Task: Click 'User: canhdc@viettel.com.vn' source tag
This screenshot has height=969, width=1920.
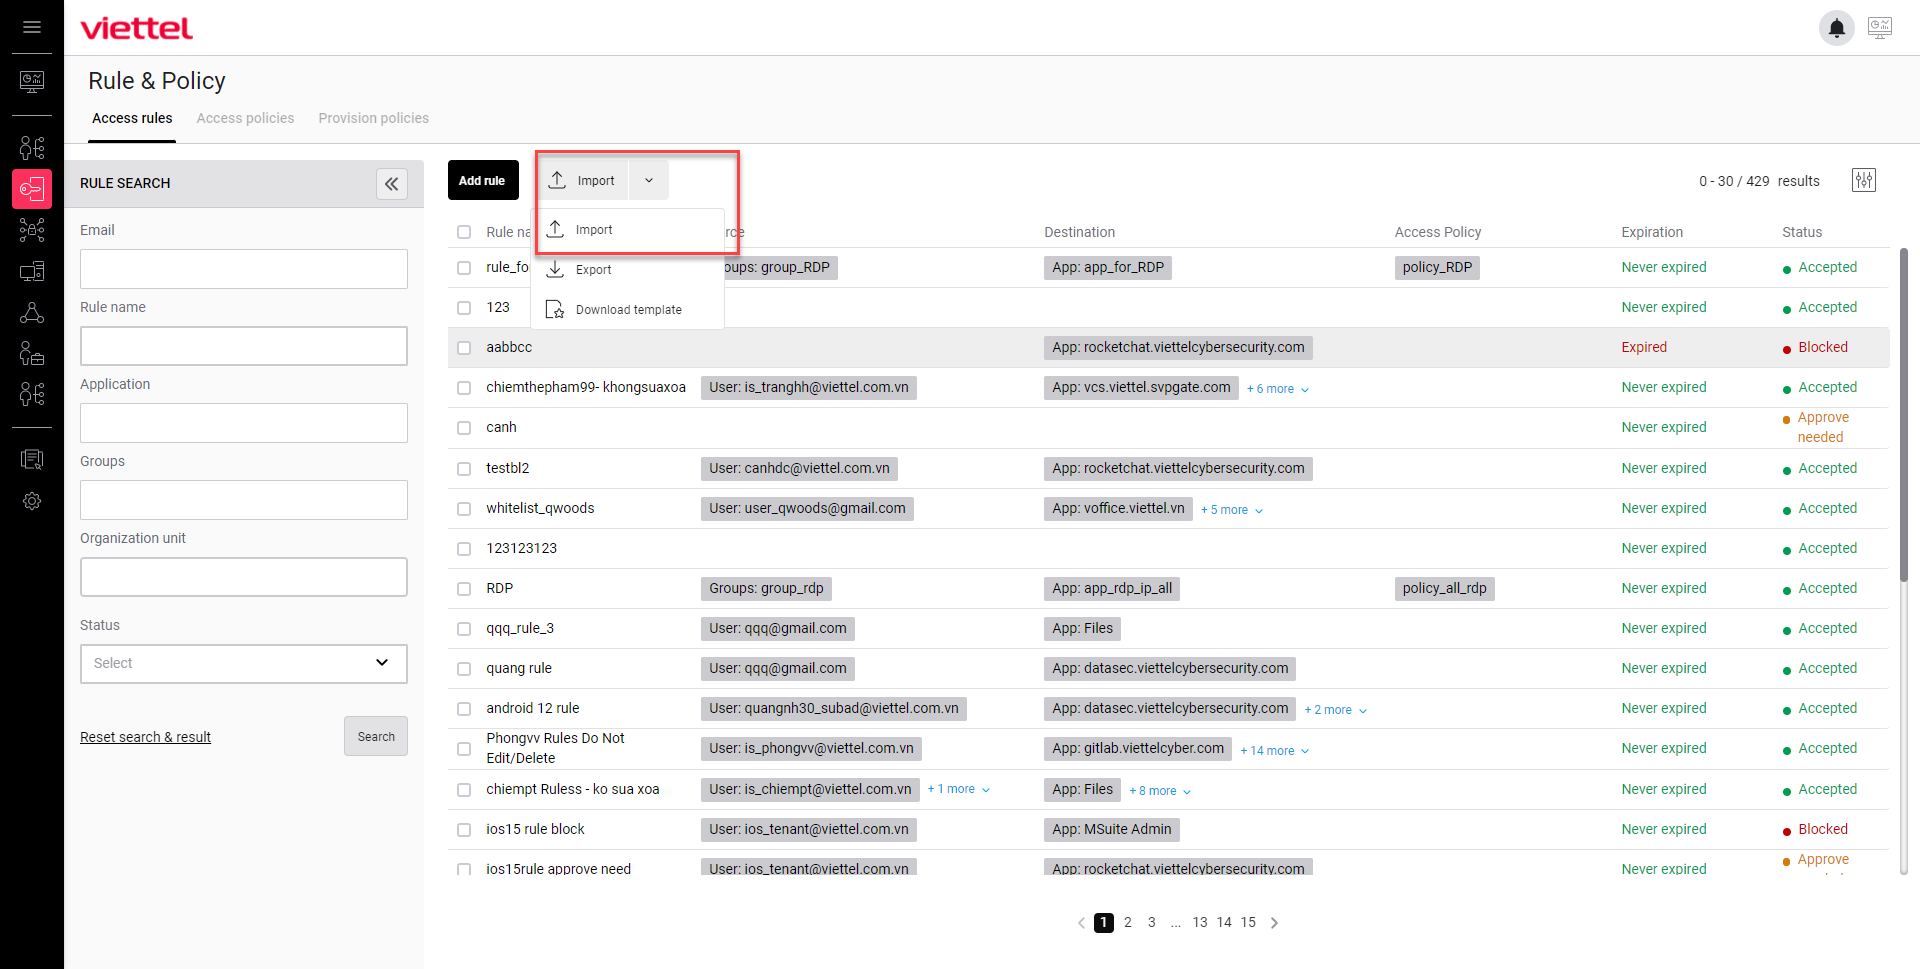Action: coord(799,468)
